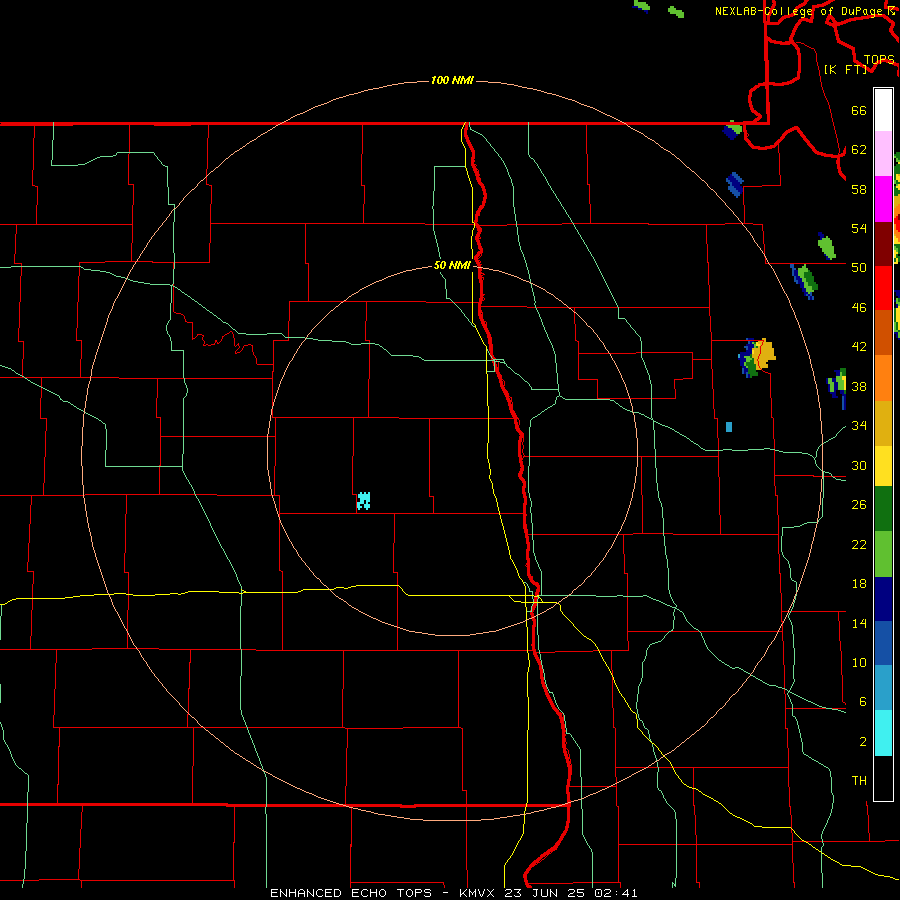Click the "54" scale value

(859, 228)
